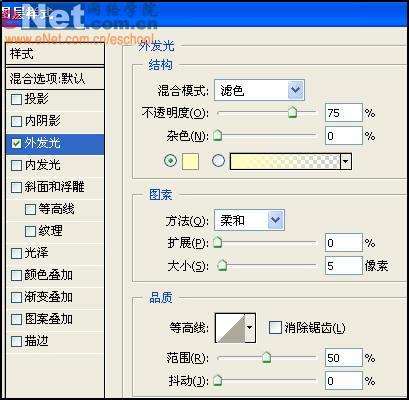Click the 范围 range slider handle
This screenshot has height=400, width=409.
pos(266,358)
